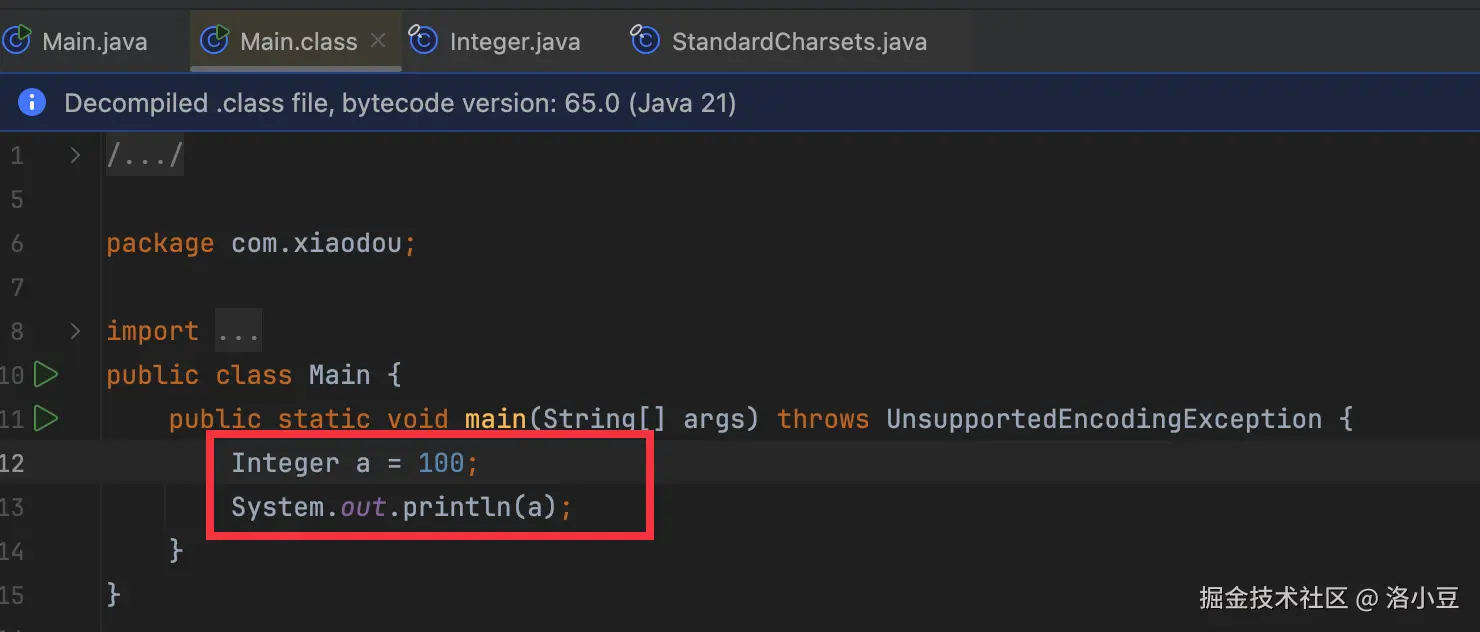The image size is (1480, 632).
Task: Switch to the StandardCharsets.java tab
Action: click(x=799, y=42)
